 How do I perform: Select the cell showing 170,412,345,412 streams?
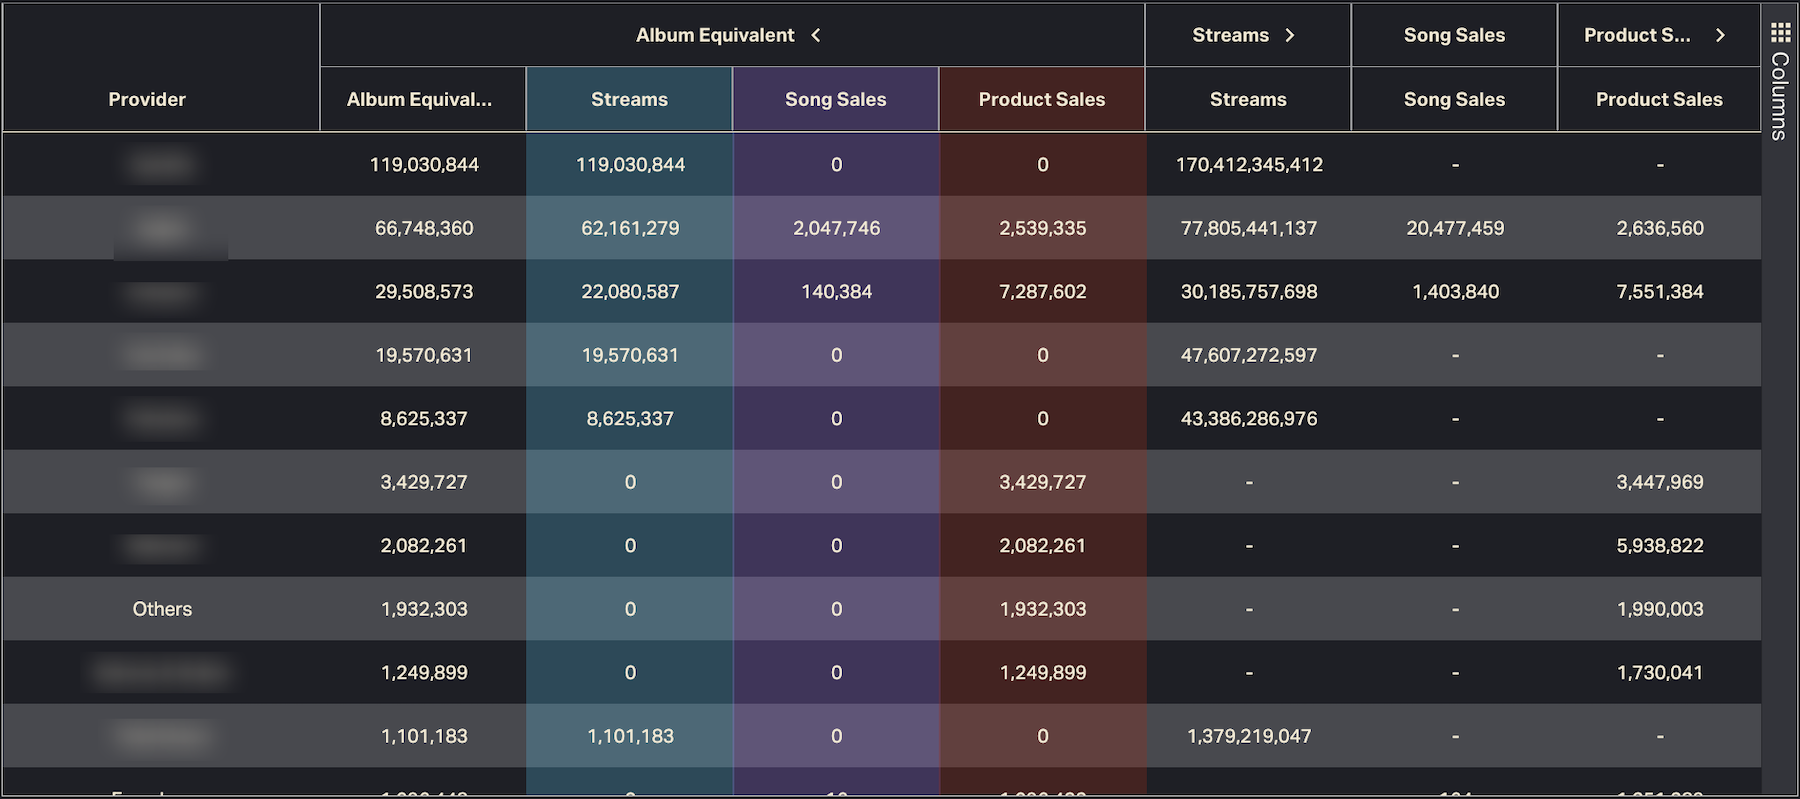(1249, 164)
